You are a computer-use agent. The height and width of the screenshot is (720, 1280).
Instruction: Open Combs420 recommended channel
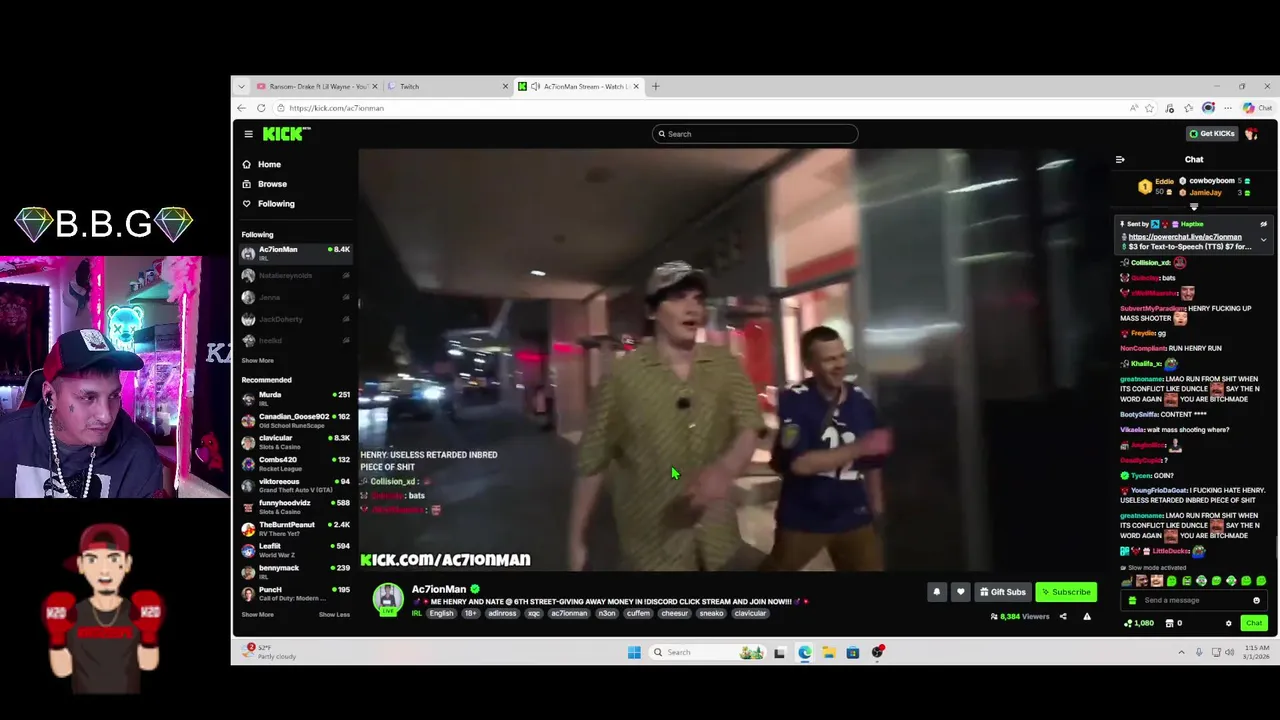tap(296, 463)
